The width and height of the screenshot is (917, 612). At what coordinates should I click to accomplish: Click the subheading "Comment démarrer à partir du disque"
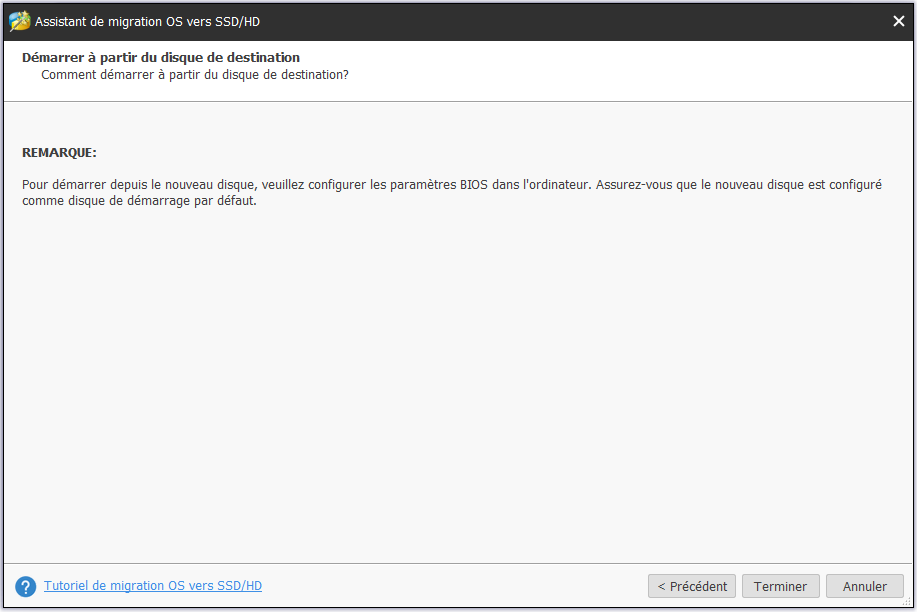click(194, 75)
